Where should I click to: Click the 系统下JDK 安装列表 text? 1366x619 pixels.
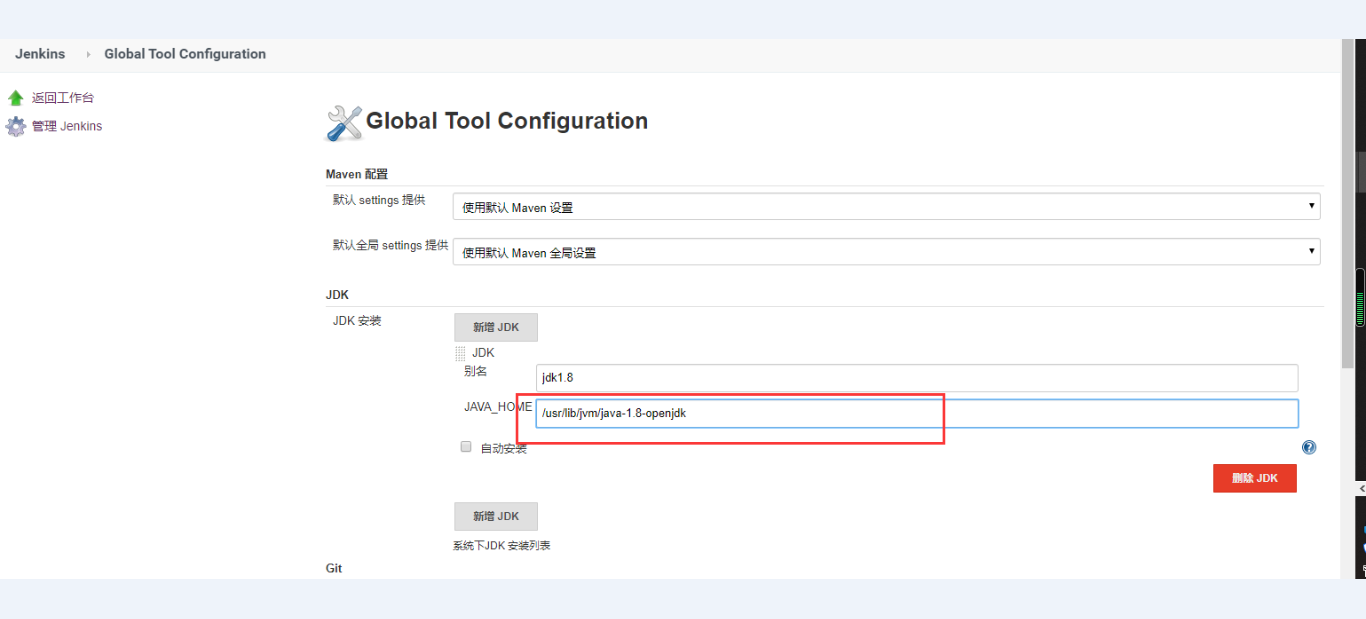click(x=502, y=545)
